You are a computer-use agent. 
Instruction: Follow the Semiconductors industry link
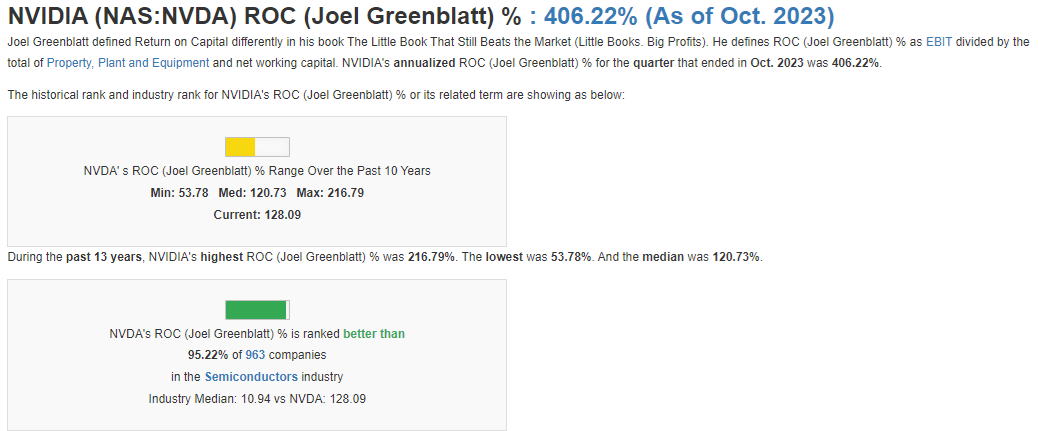tap(251, 377)
